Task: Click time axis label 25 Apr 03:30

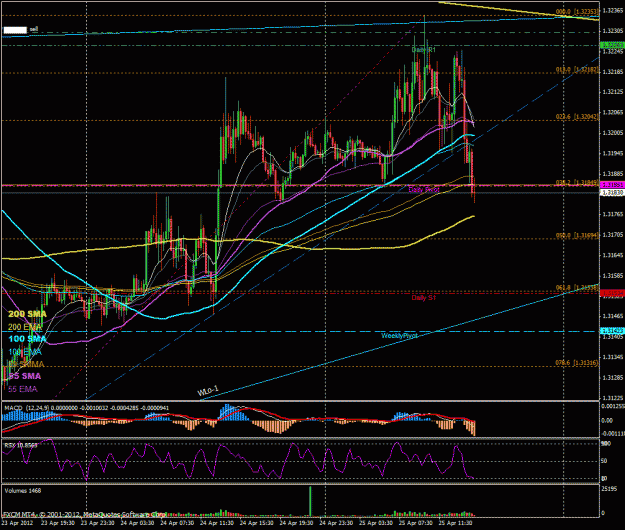Action: tap(376, 523)
